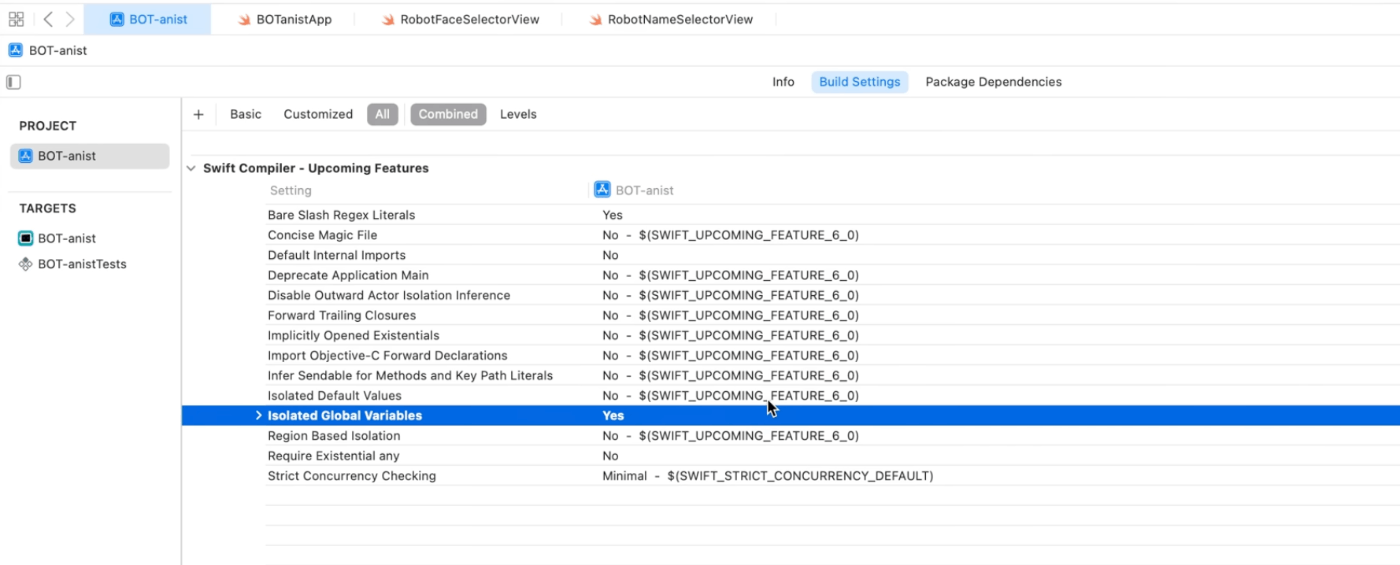The height and width of the screenshot is (565, 1400).
Task: Change Implicitly Opened Existentials value
Action: (x=730, y=335)
